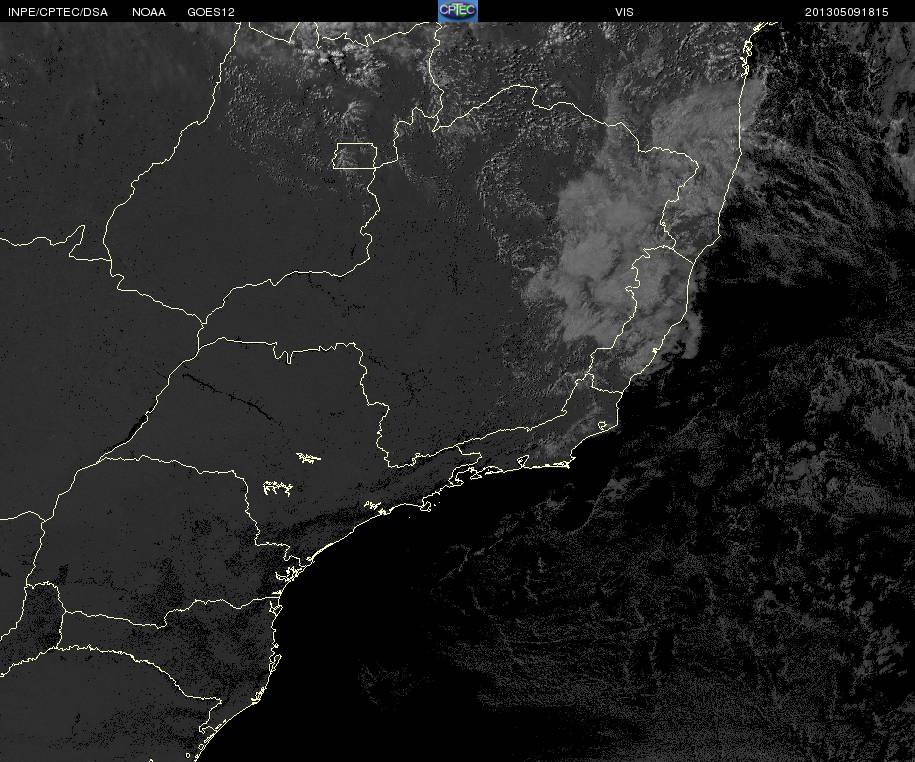
Task: Click the small rectangular district outline on map
Action: point(355,156)
